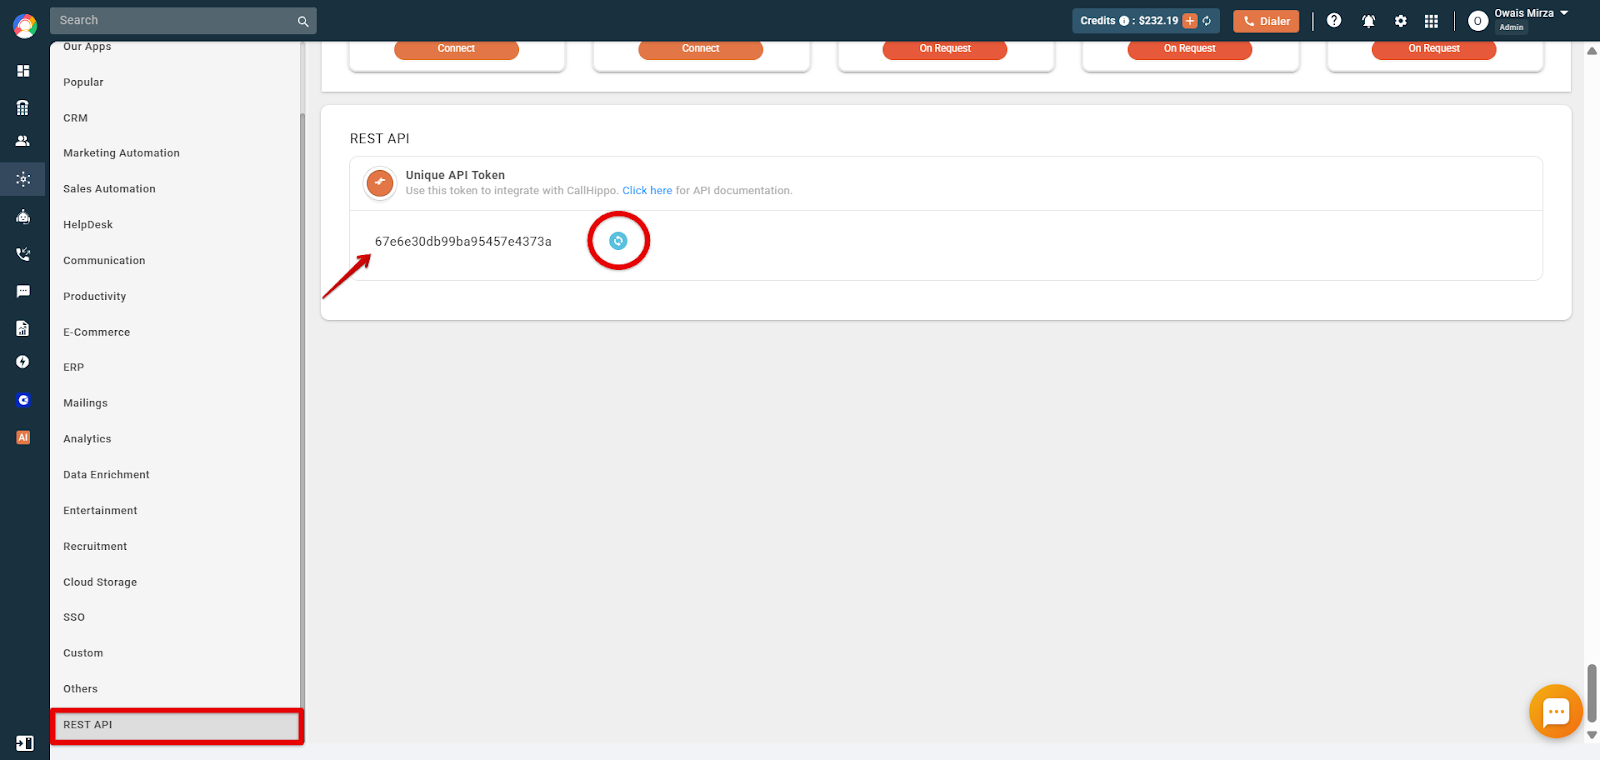The width and height of the screenshot is (1600, 760).
Task: Select the REST API category
Action: (177, 725)
